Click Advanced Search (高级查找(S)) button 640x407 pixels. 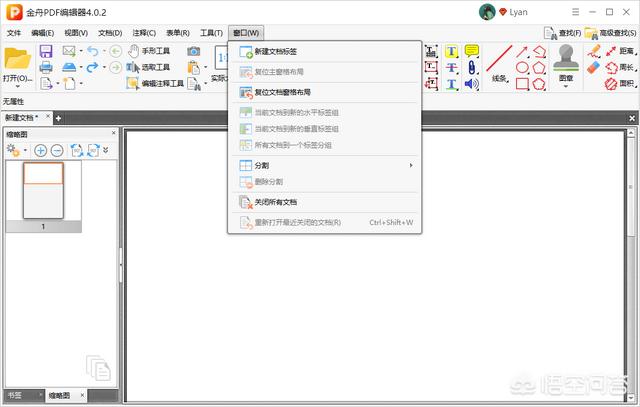(611, 33)
